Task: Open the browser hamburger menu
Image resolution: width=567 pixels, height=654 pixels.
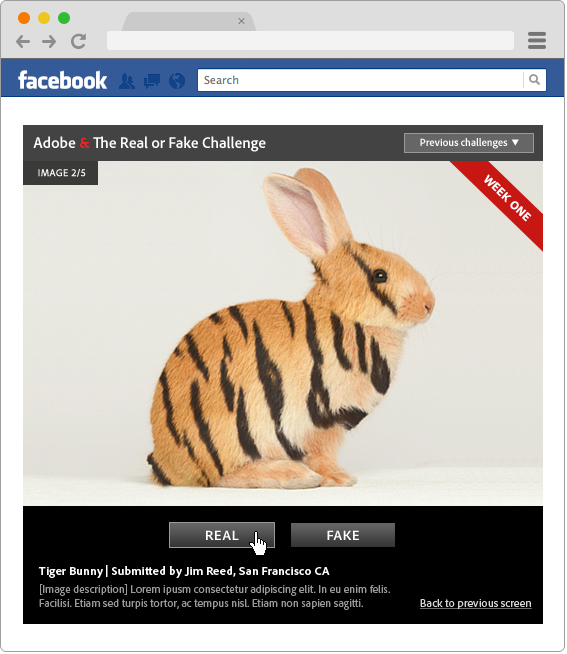Action: [x=537, y=40]
